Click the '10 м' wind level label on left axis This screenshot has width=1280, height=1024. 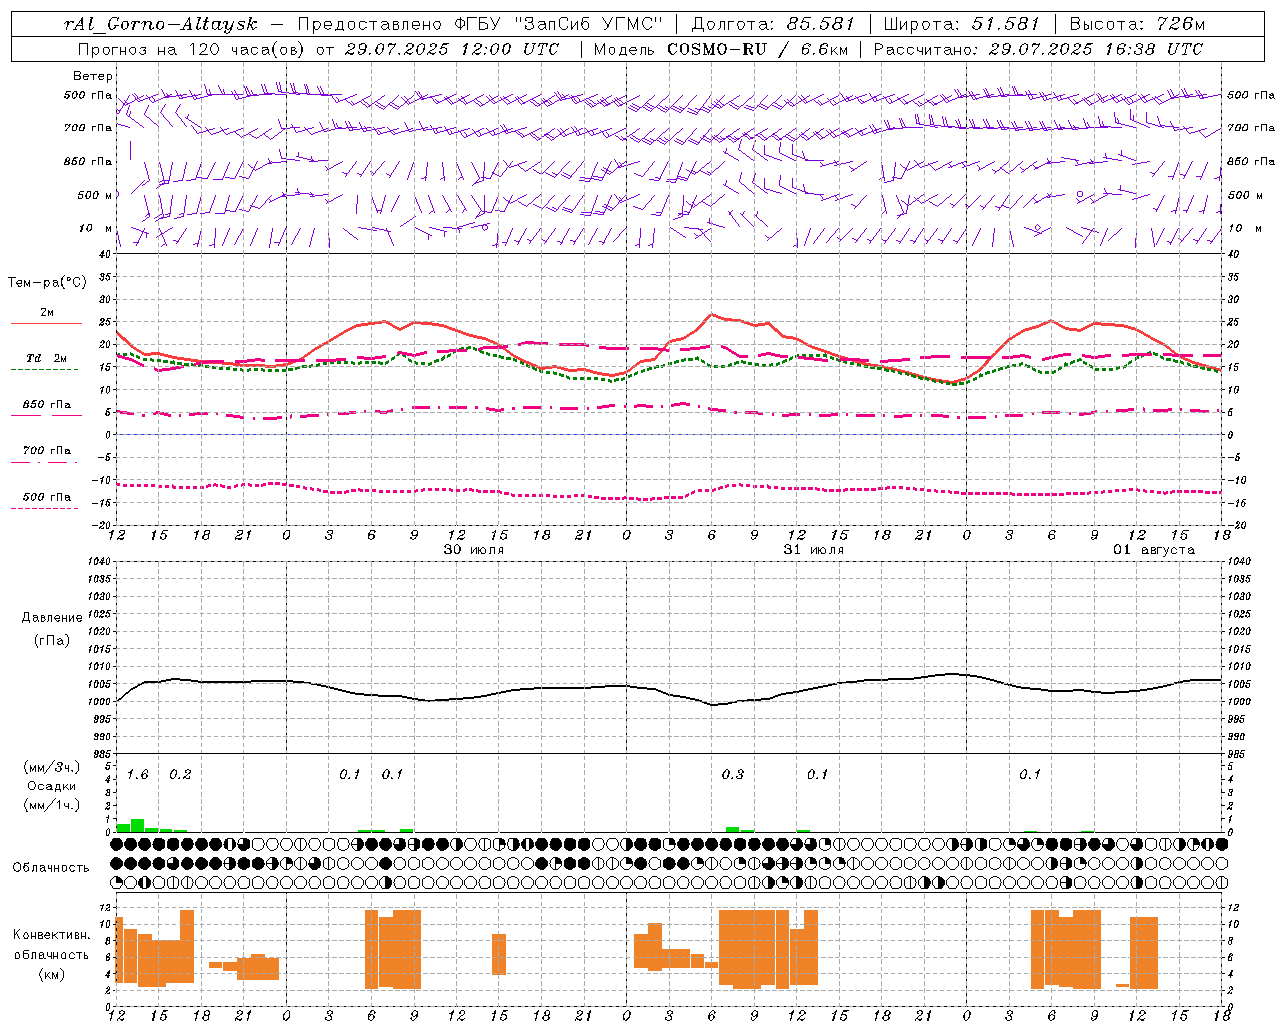click(x=96, y=228)
